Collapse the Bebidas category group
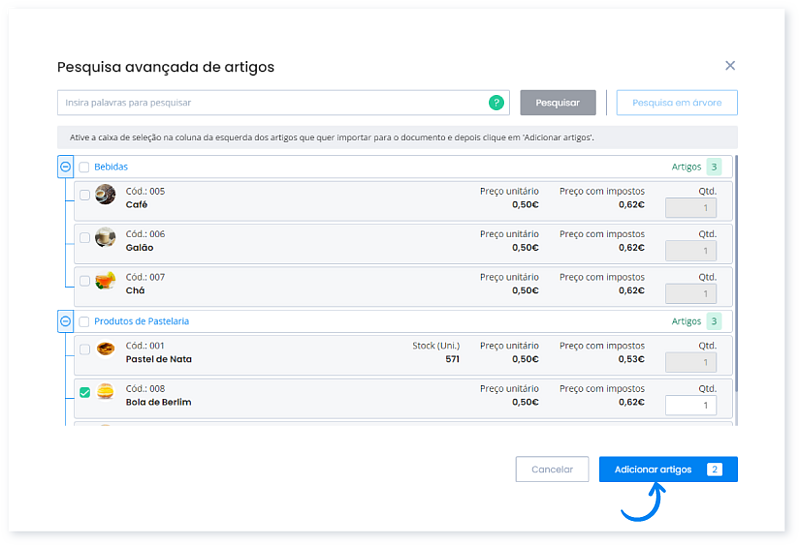This screenshot has width=800, height=546. click(66, 167)
